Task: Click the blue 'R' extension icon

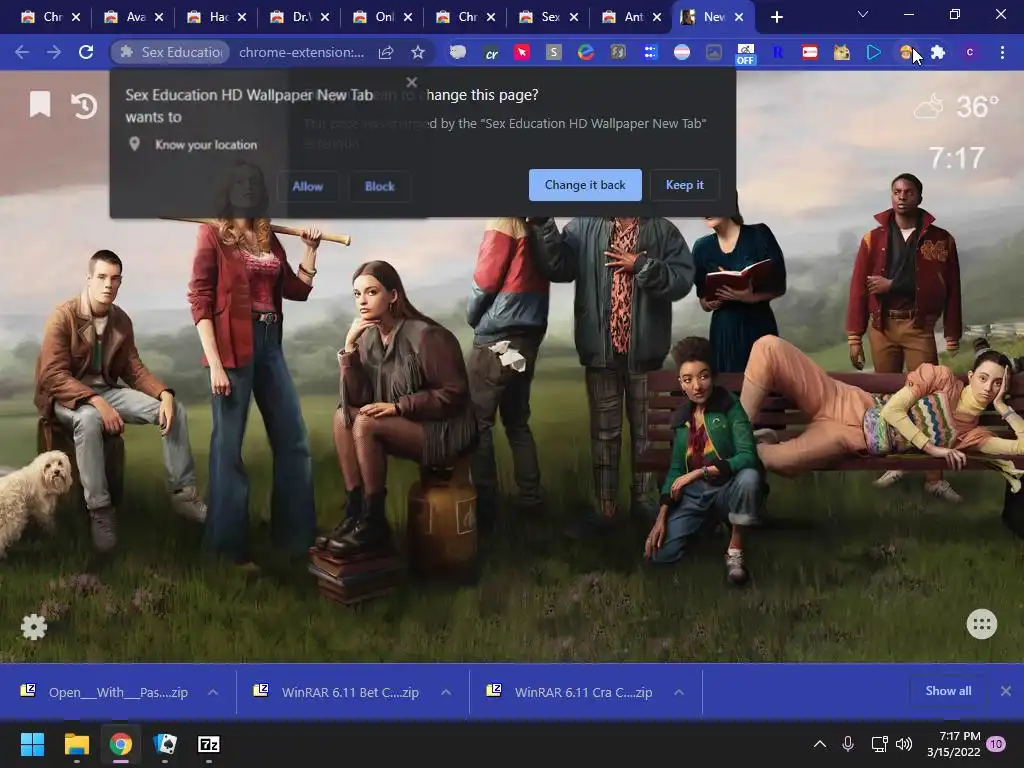Action: pyautogui.click(x=778, y=52)
